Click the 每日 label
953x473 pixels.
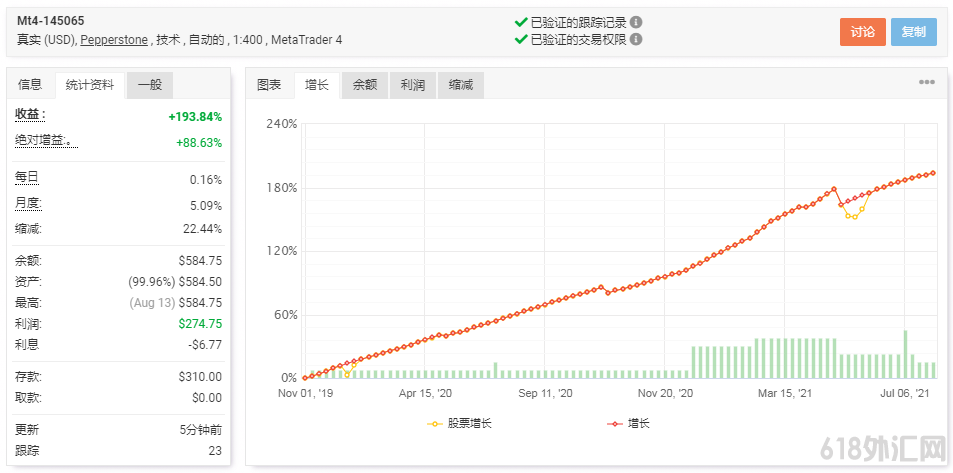point(27,178)
